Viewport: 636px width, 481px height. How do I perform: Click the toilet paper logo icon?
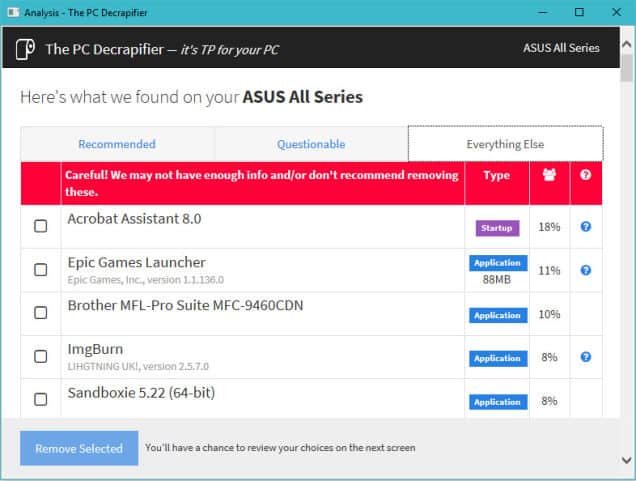(25, 49)
